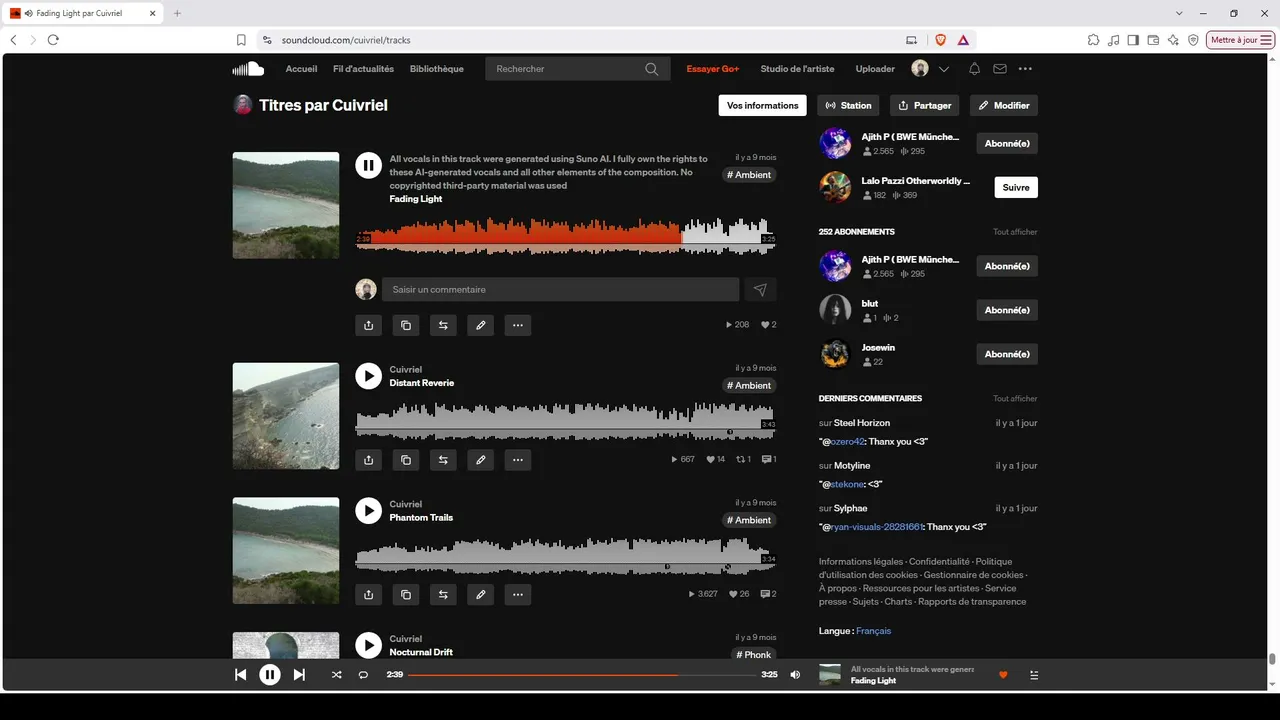The height and width of the screenshot is (720, 1280).
Task: Repost the Fading Light track
Action: click(443, 325)
